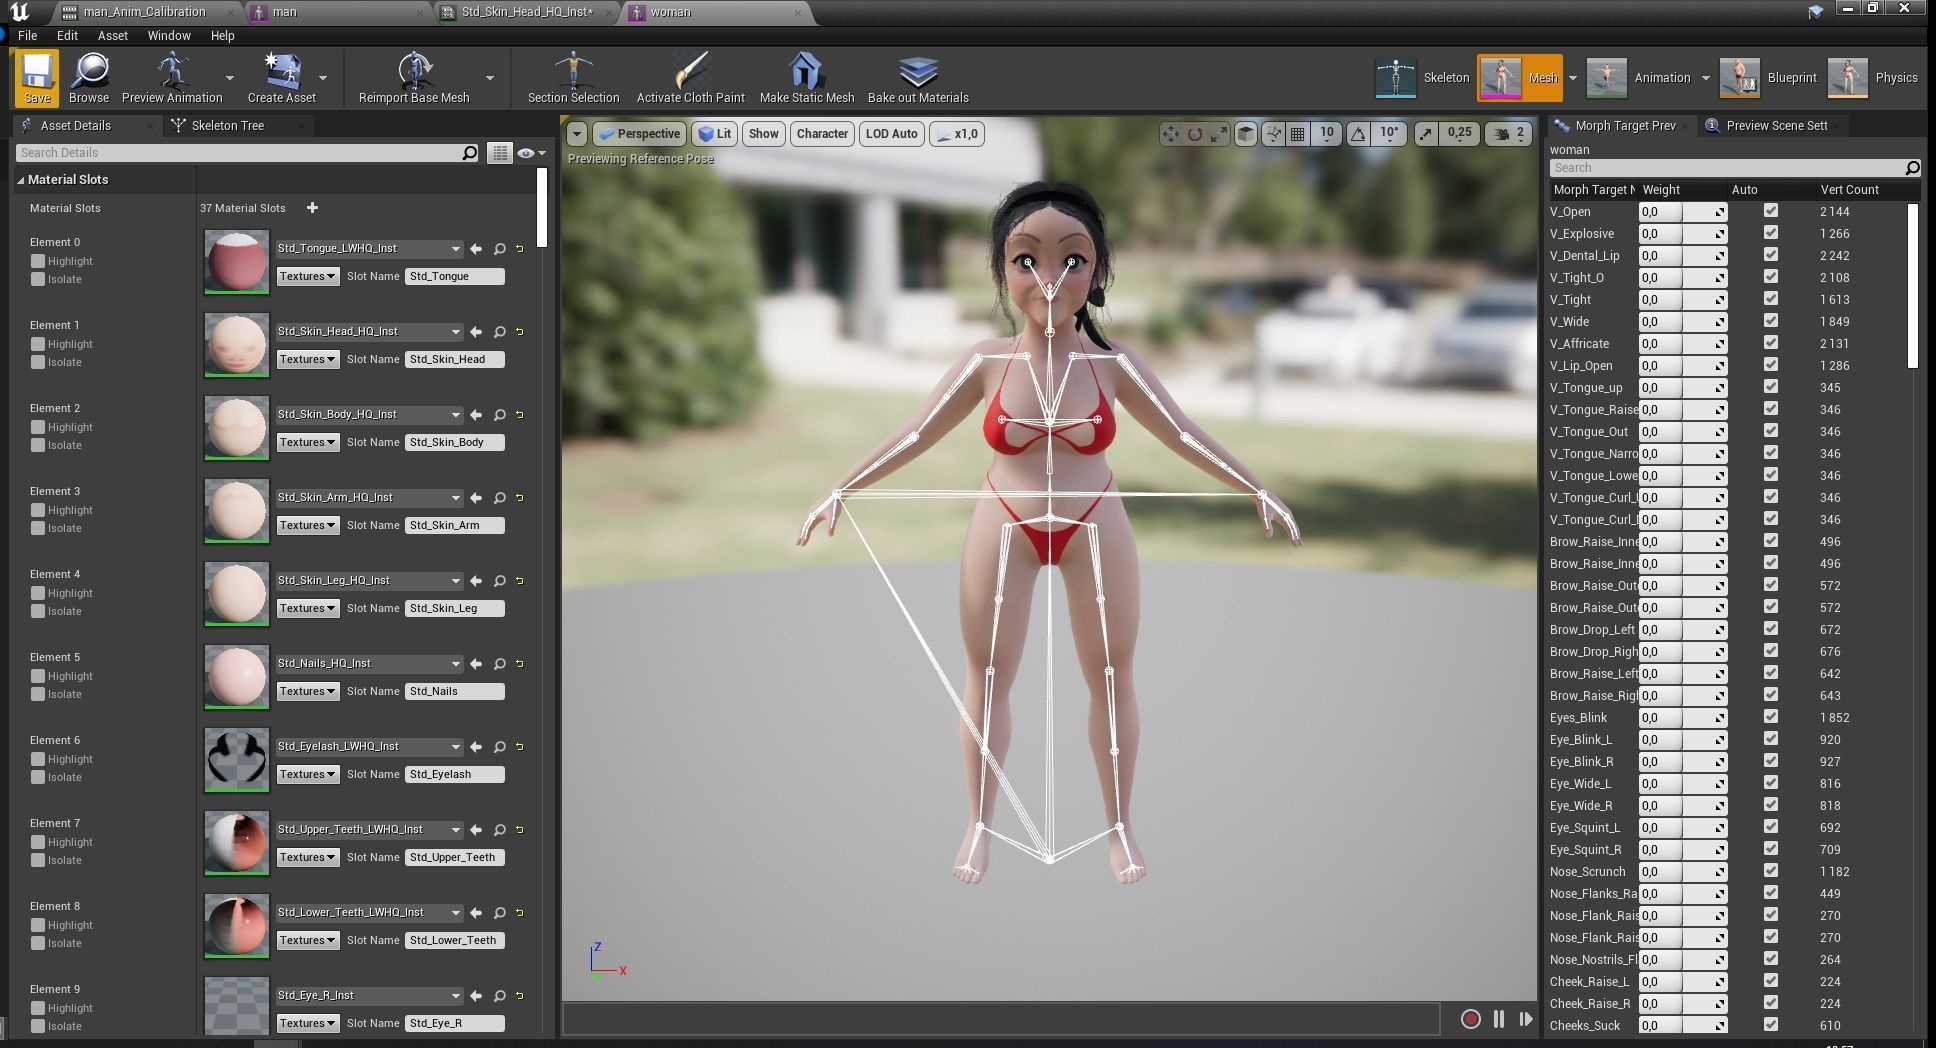Open Browse in the toolbar
The image size is (1936, 1048).
tap(89, 78)
